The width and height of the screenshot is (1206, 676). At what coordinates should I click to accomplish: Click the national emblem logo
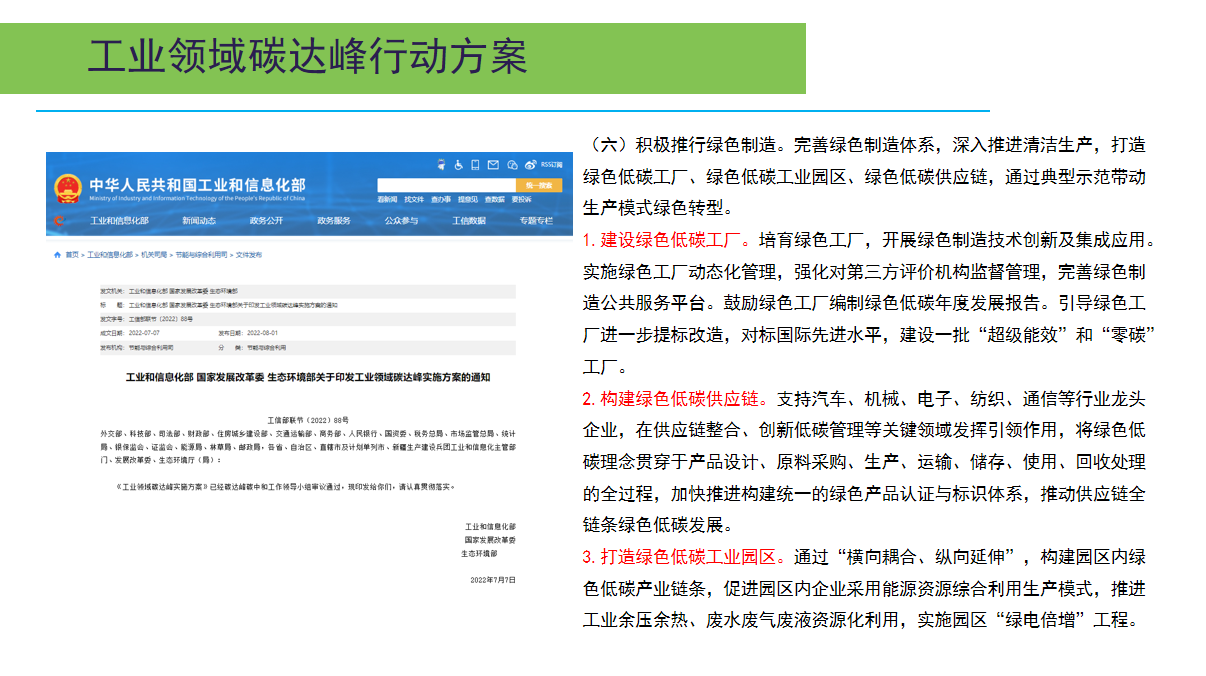pyautogui.click(x=67, y=188)
